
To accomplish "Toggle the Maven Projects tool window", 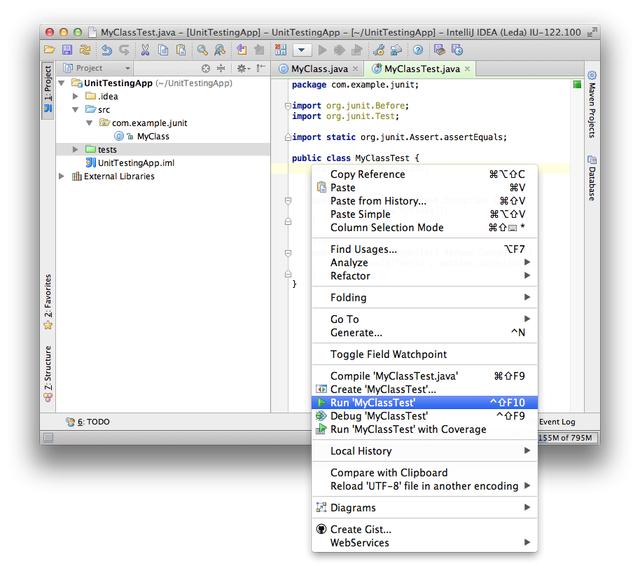I will pos(592,104).
